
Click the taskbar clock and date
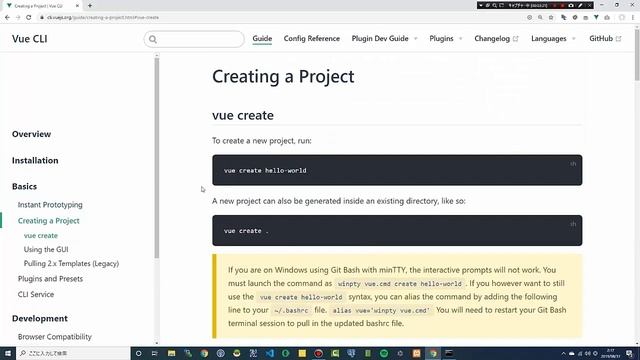[x=611, y=353]
